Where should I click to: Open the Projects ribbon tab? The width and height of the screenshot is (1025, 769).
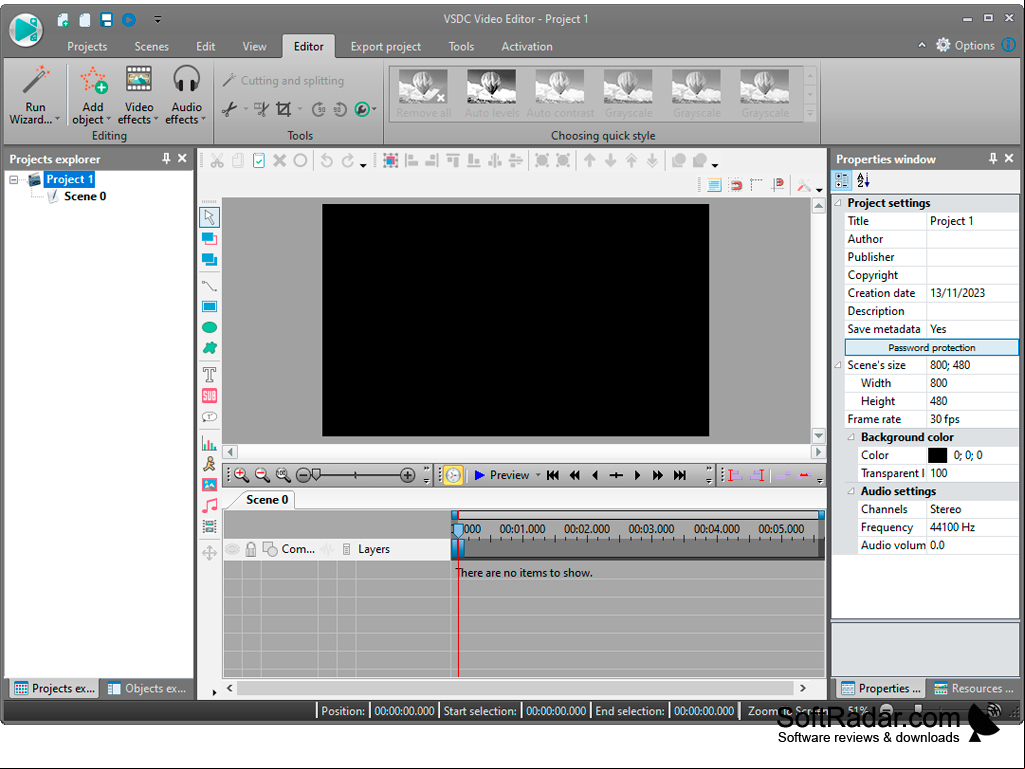87,46
